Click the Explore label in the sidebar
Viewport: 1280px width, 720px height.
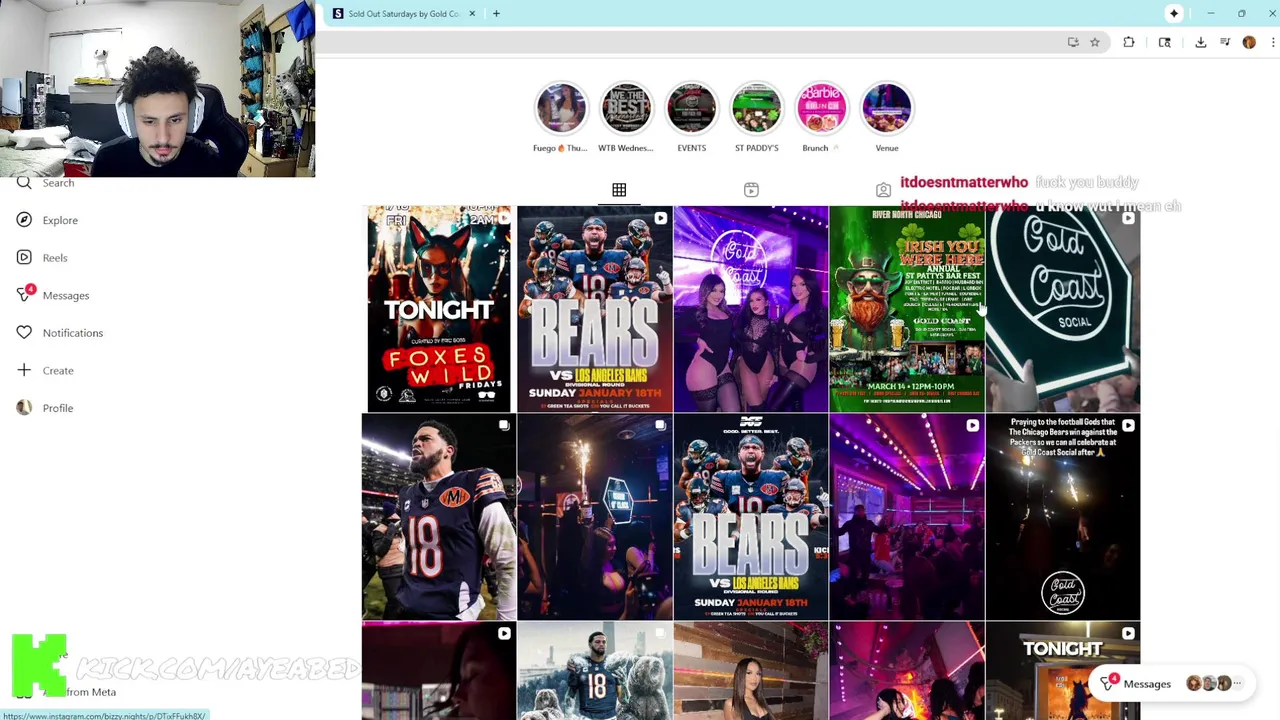[x=60, y=220]
